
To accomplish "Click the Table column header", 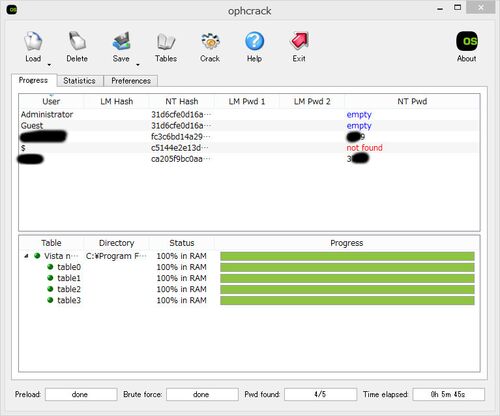I will pyautogui.click(x=51, y=243).
